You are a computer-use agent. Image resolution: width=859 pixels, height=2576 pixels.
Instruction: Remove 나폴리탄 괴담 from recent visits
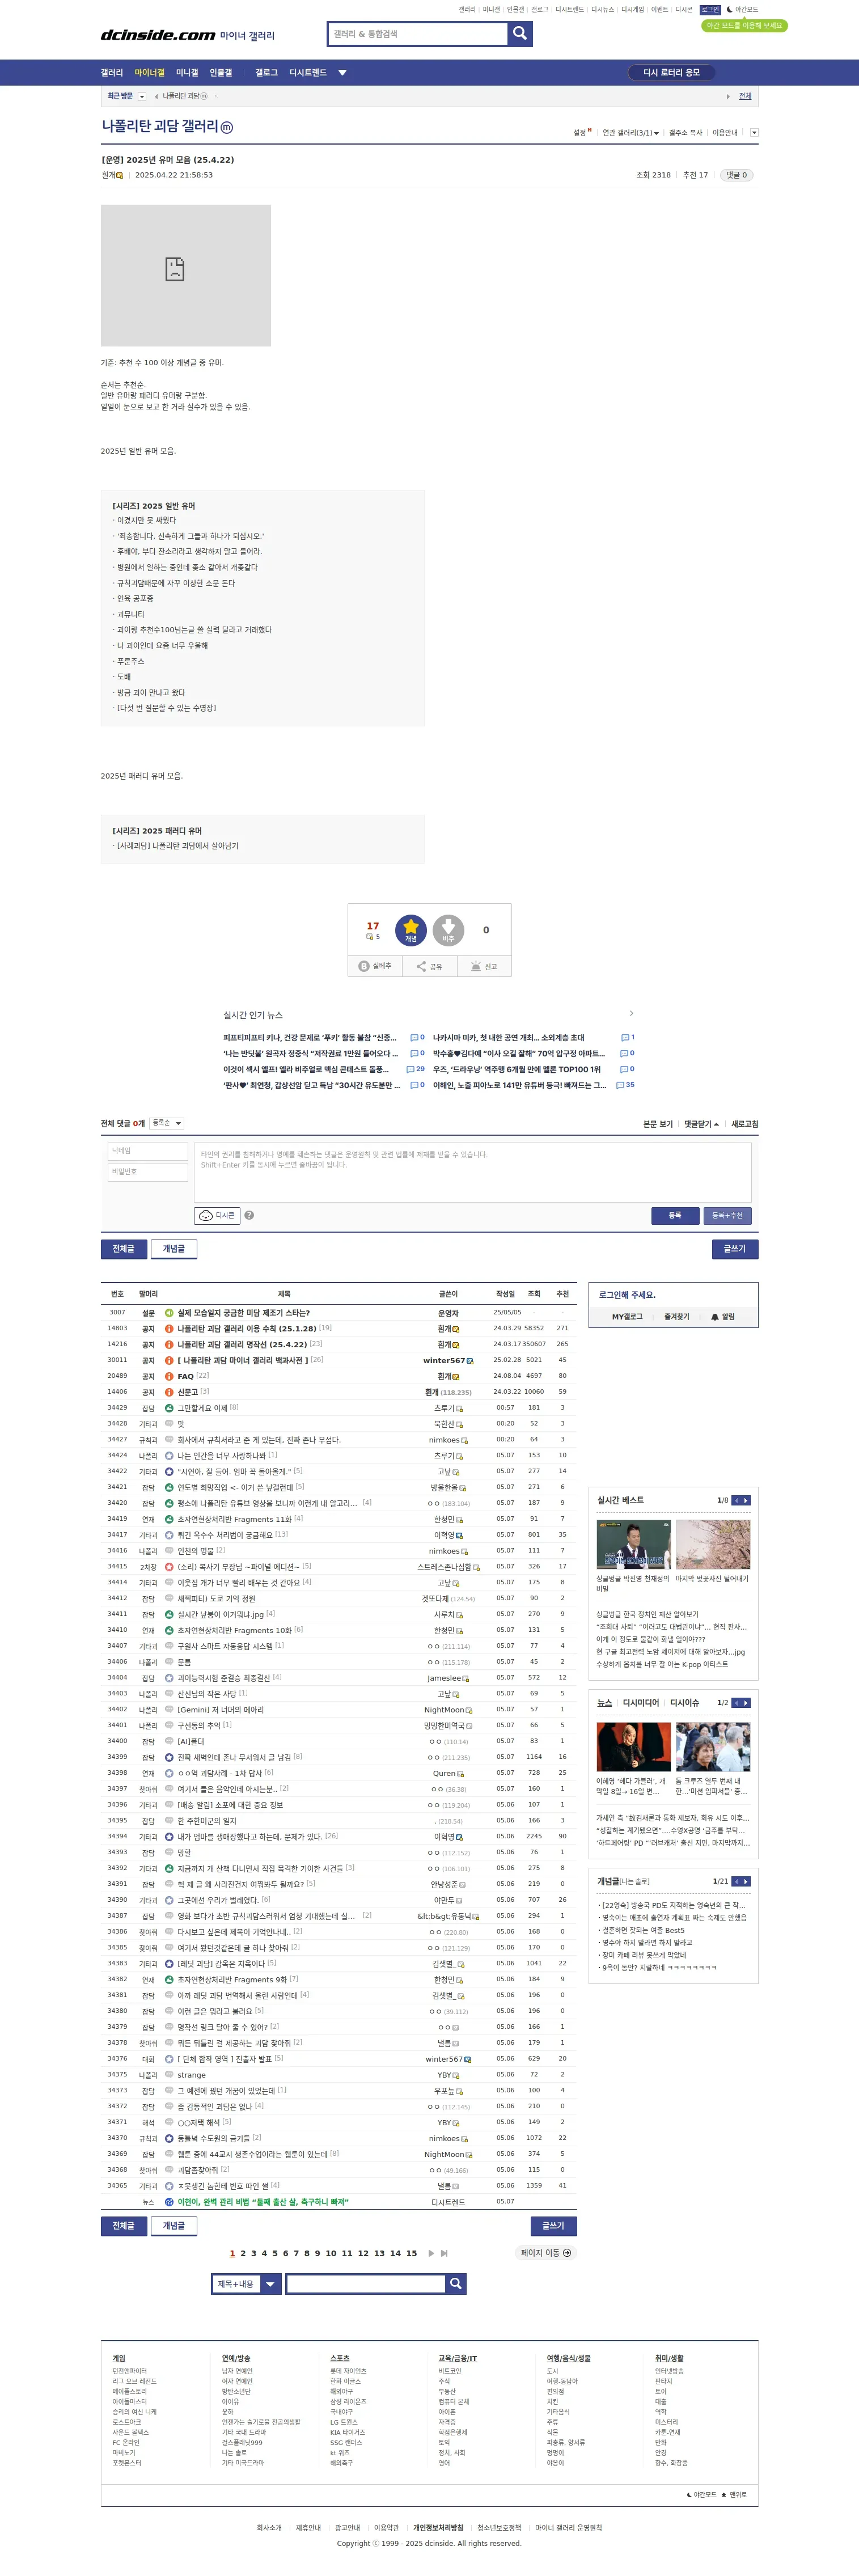click(216, 96)
